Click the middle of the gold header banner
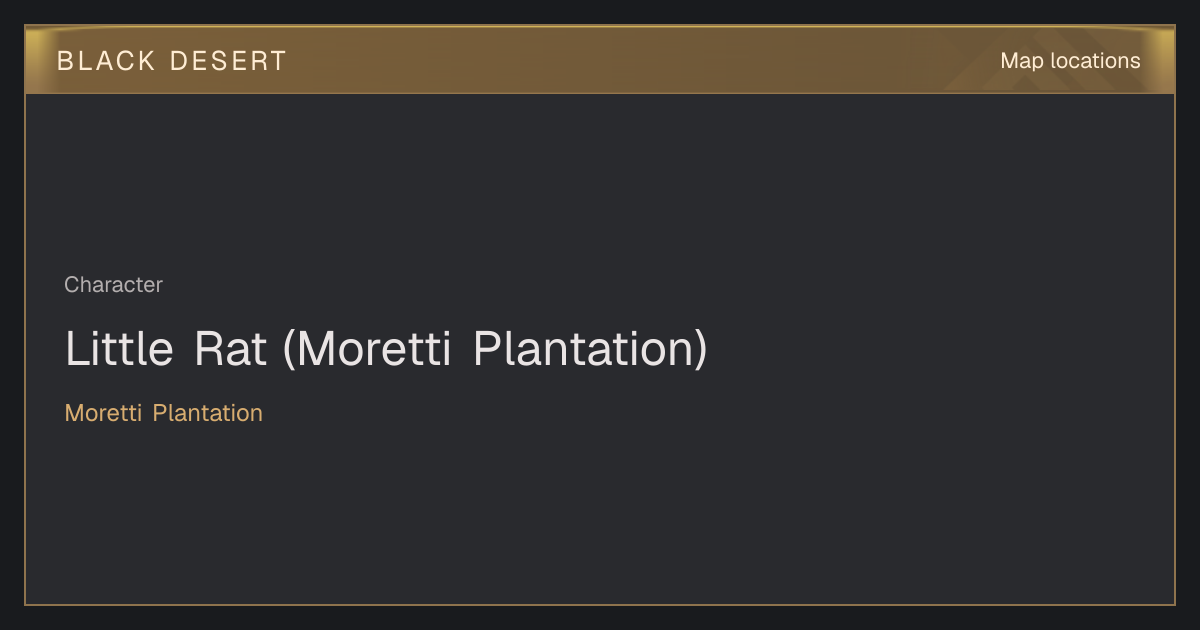1200x630 pixels. click(x=600, y=60)
